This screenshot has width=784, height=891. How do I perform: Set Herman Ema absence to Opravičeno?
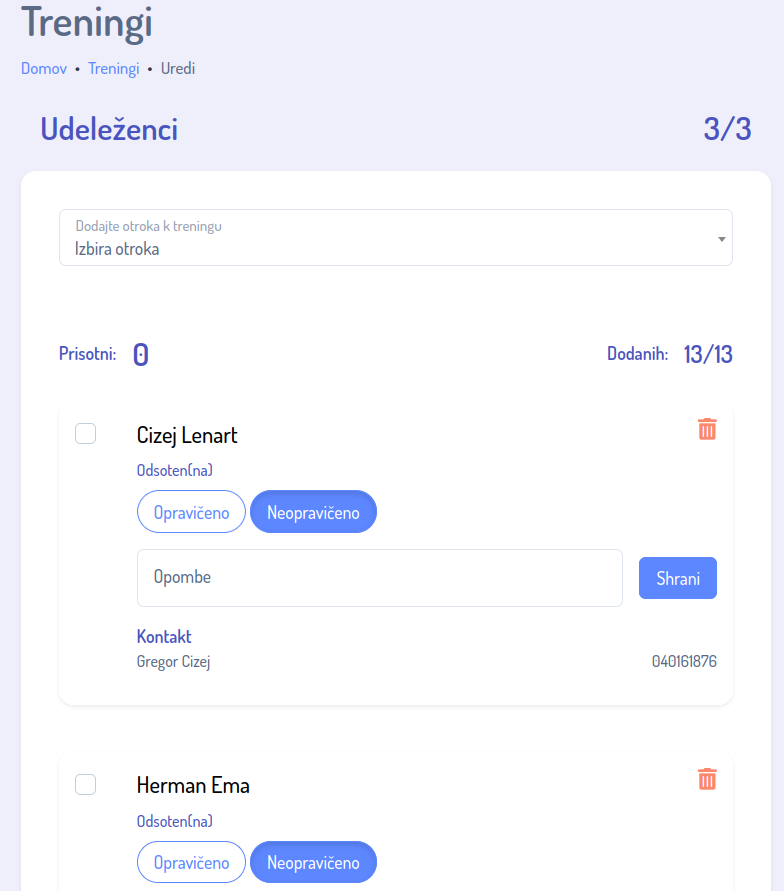(191, 863)
